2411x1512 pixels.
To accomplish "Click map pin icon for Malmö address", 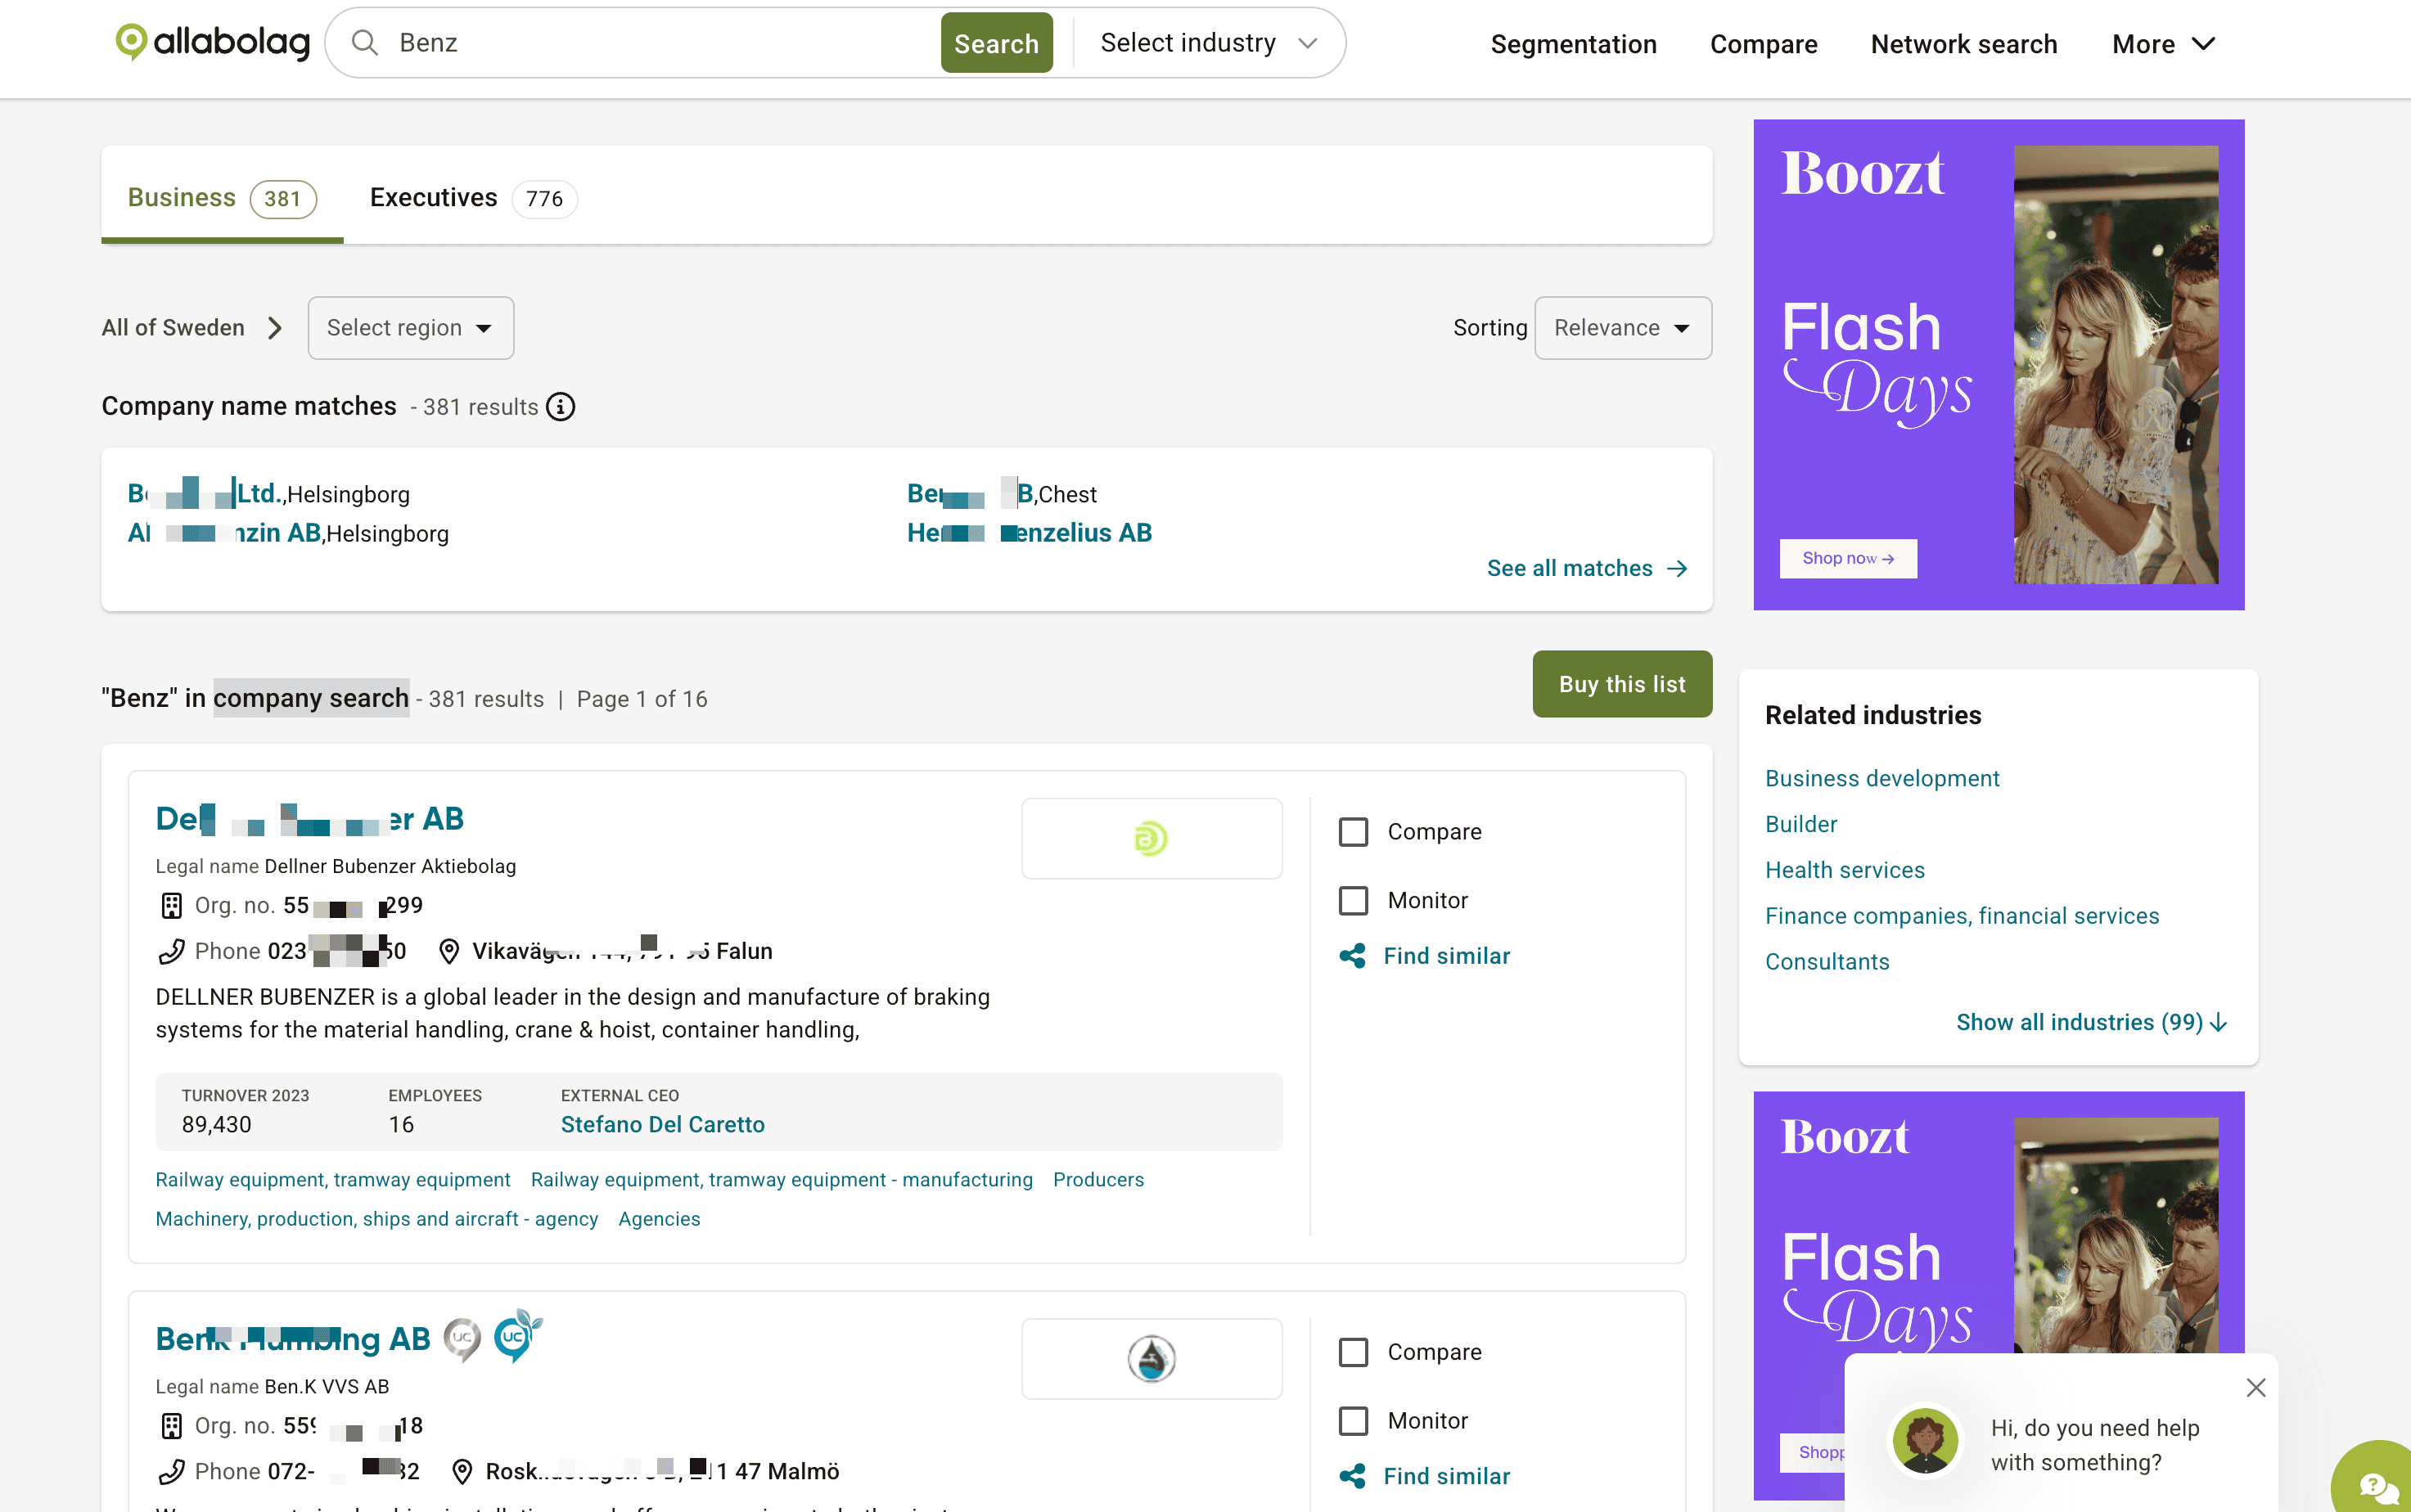I will tap(462, 1471).
